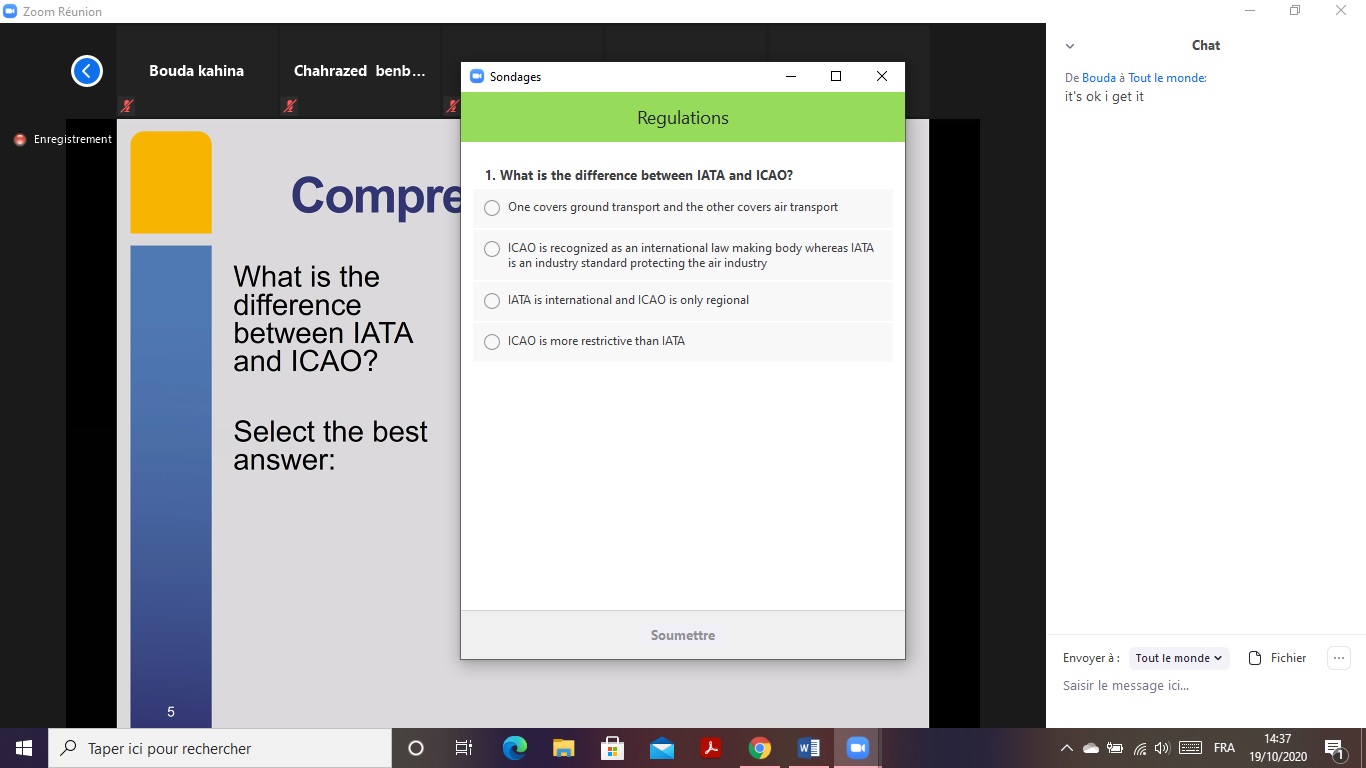The width and height of the screenshot is (1366, 768).
Task: Click the battery tray icon
Action: tap(1115, 748)
